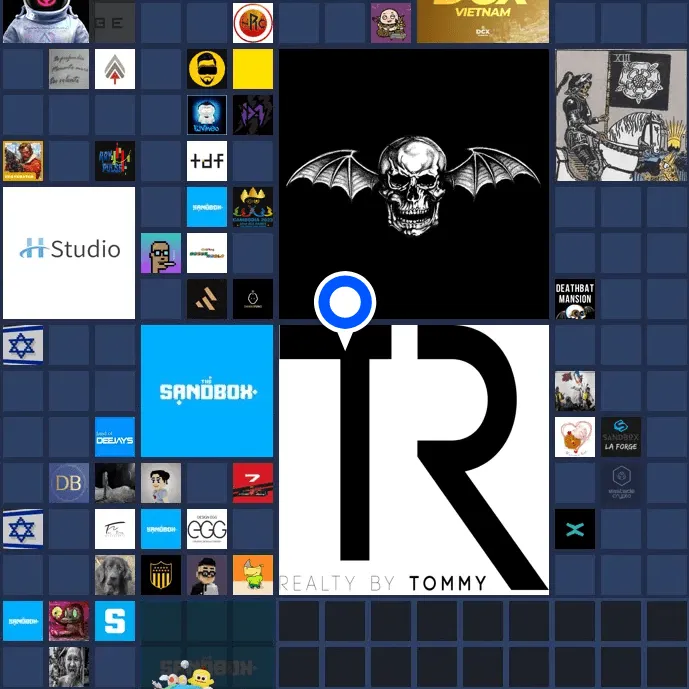The width and height of the screenshot is (689, 689).
Task: Click the hexagon cube crypto logo tile
Action: pos(621,483)
